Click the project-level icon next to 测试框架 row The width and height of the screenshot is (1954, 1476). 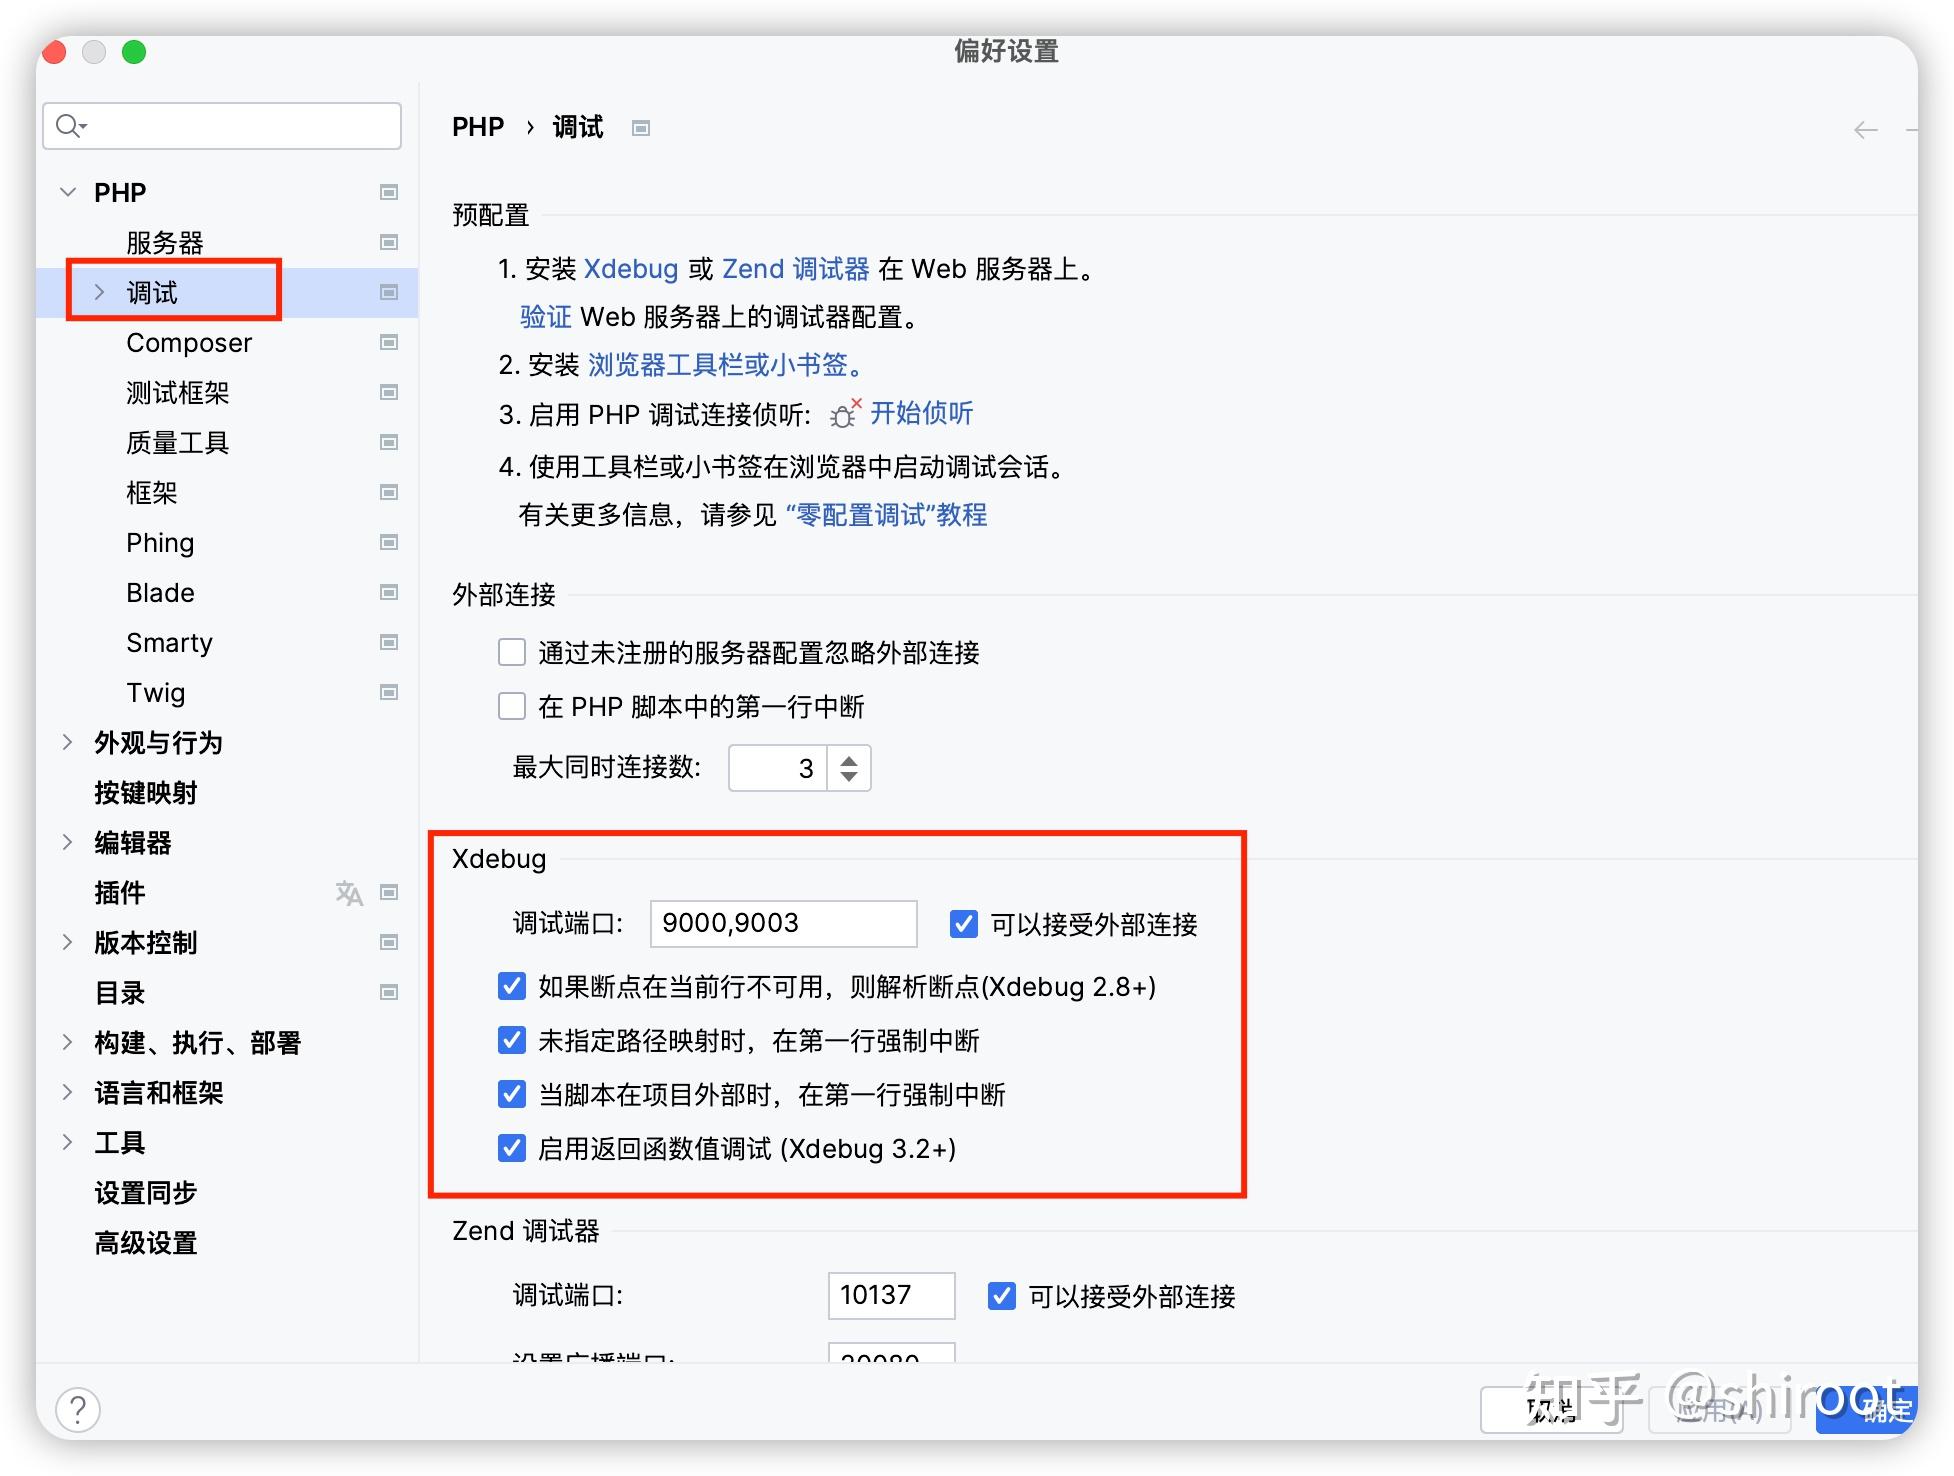coord(389,392)
